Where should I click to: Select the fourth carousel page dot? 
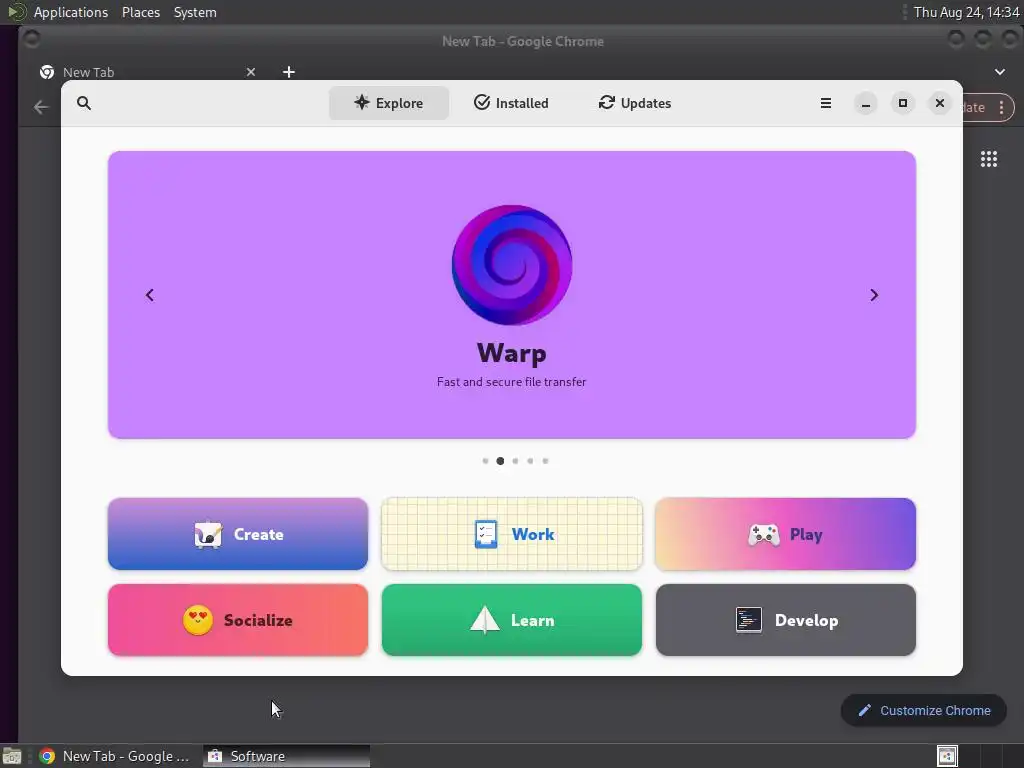click(x=530, y=461)
